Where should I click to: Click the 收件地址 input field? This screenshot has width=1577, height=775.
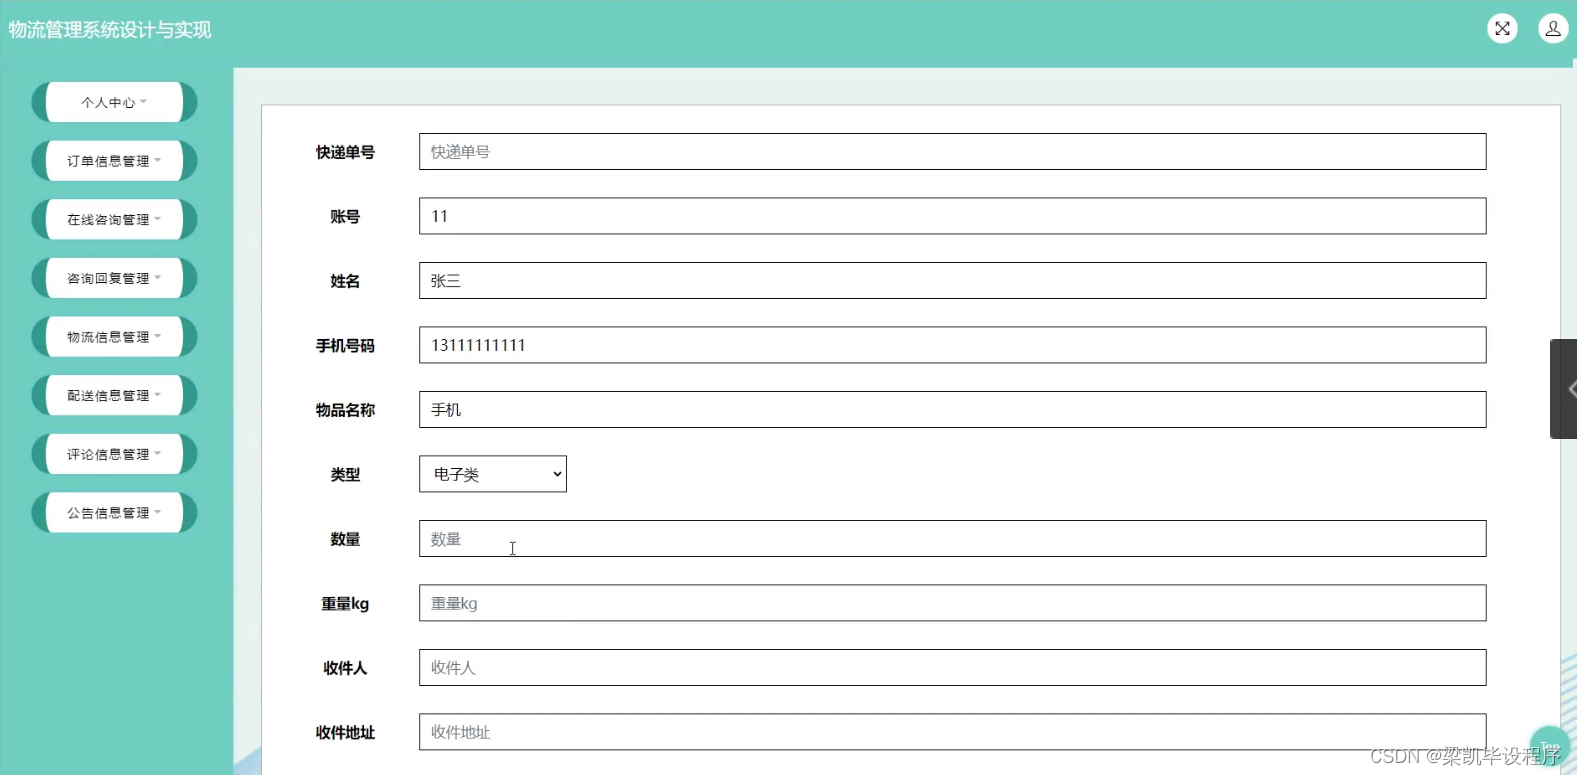[x=950, y=731]
